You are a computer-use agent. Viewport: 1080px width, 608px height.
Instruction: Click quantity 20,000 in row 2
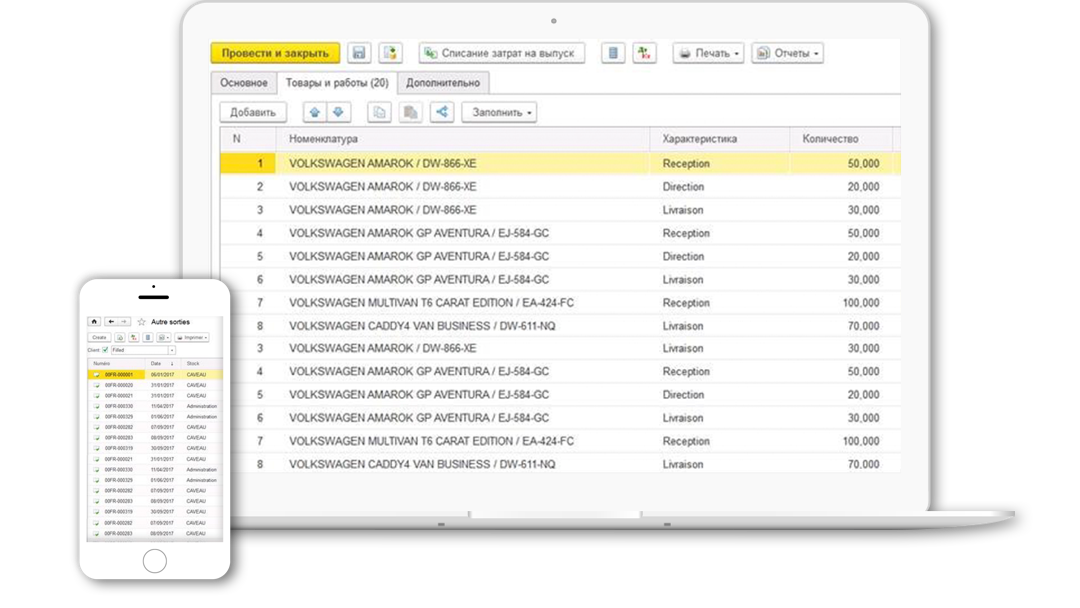click(863, 187)
